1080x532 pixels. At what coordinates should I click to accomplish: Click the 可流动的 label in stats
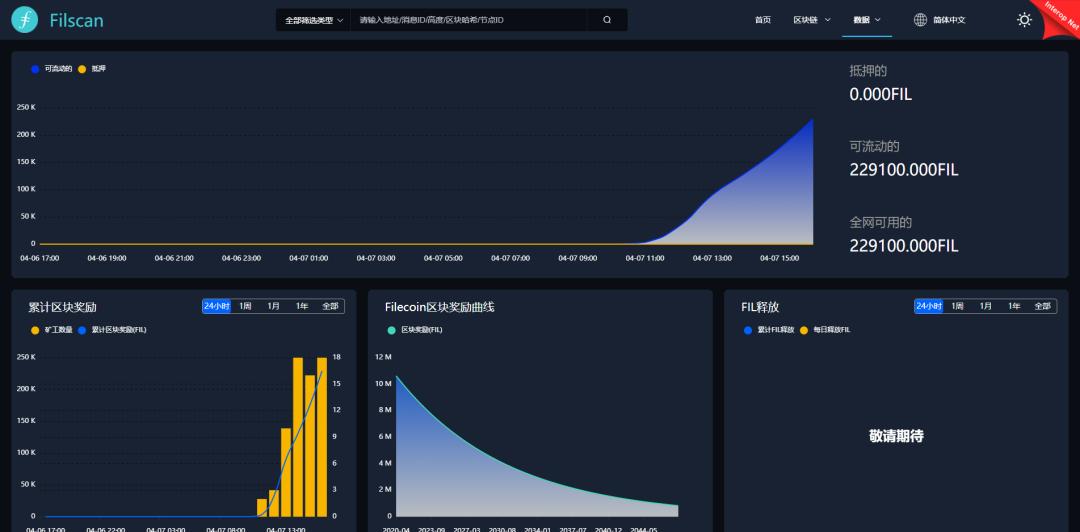point(875,146)
